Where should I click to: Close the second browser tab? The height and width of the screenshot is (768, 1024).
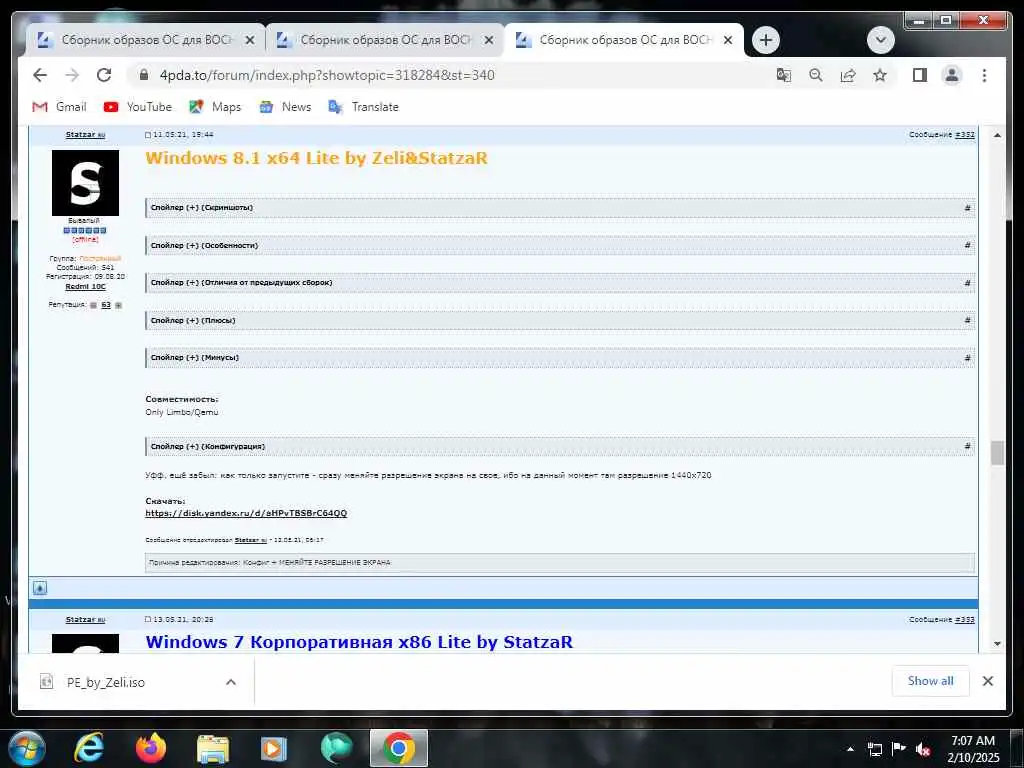(488, 40)
